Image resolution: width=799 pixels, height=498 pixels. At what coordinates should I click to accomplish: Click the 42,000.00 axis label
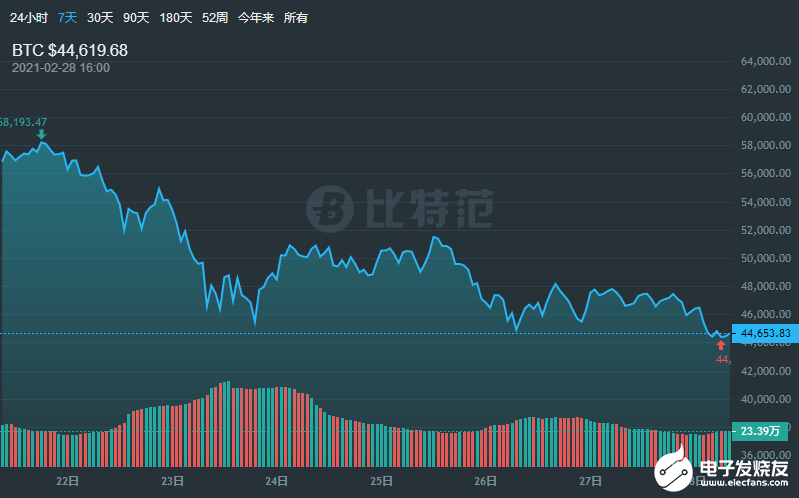[766, 371]
